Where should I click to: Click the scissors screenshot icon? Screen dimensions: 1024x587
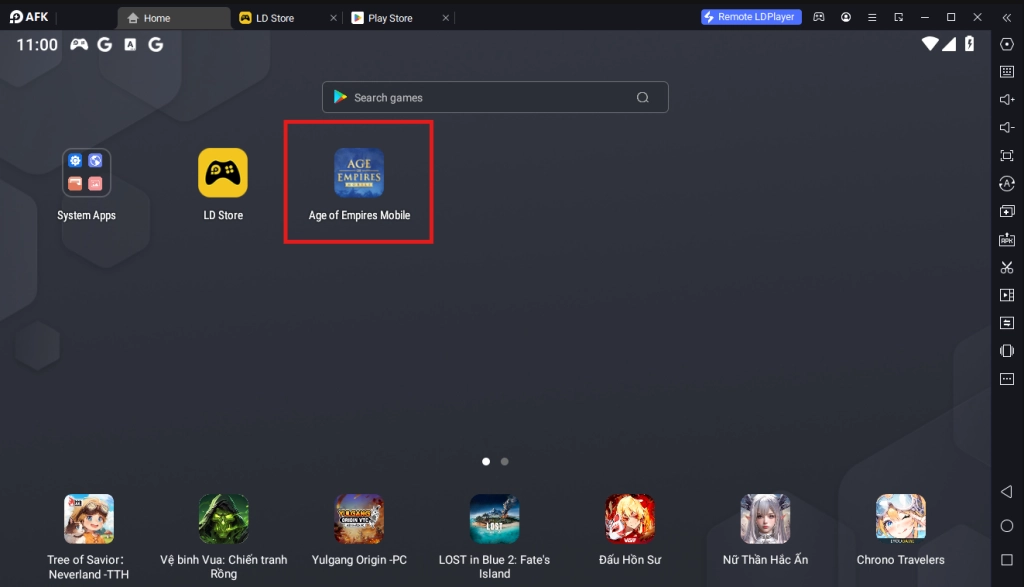pos(1007,267)
